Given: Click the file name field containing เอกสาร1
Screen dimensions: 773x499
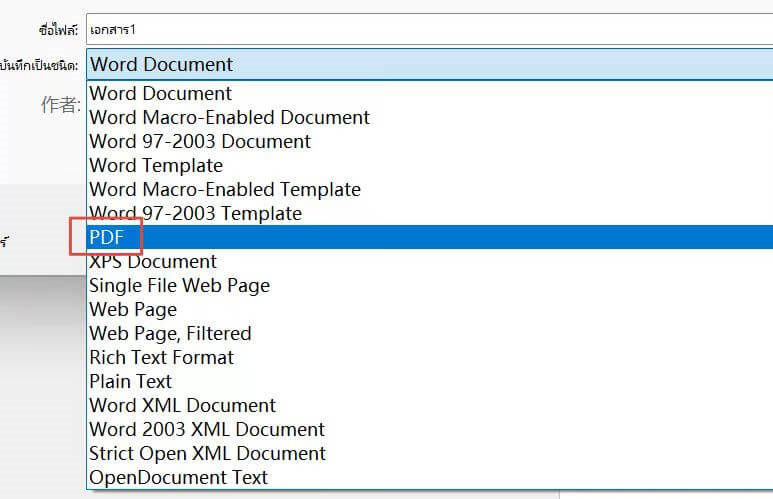Looking at the screenshot, I should (429, 30).
